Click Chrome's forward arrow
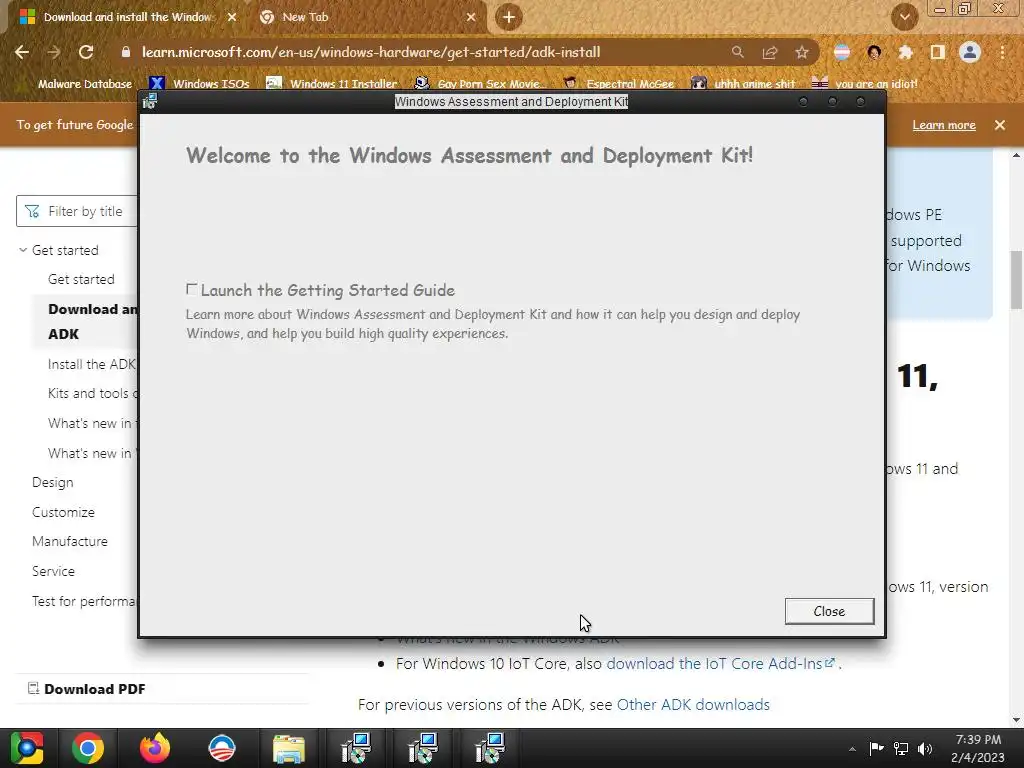 pos(54,52)
